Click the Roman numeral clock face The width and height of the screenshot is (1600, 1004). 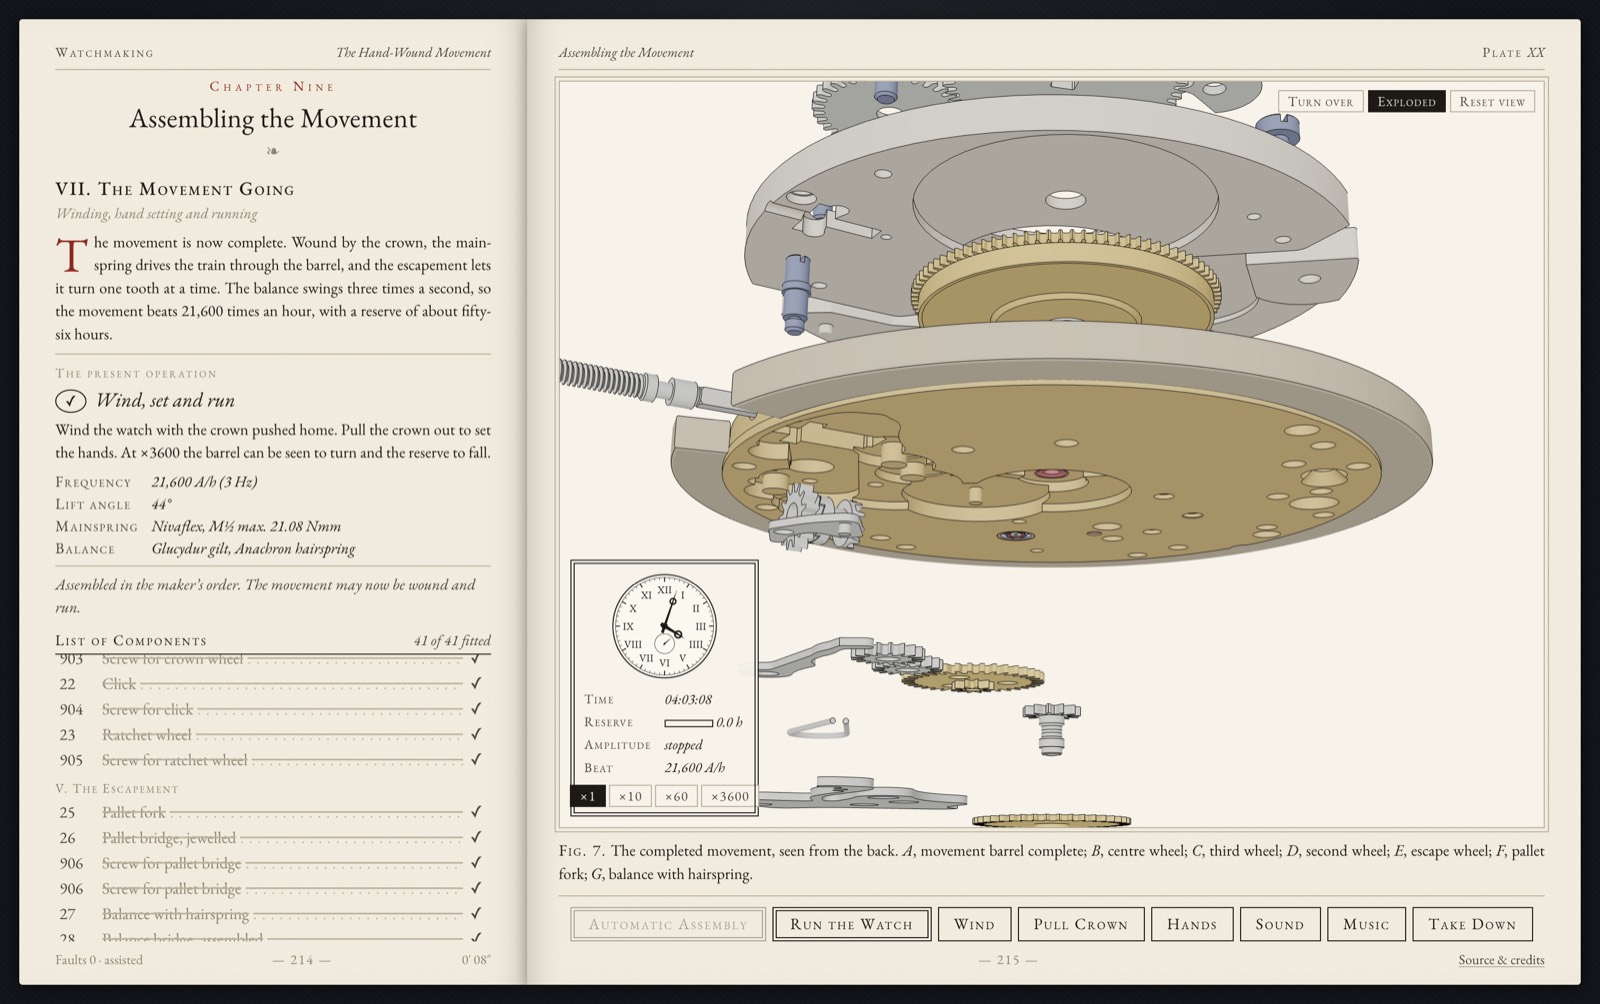664,626
